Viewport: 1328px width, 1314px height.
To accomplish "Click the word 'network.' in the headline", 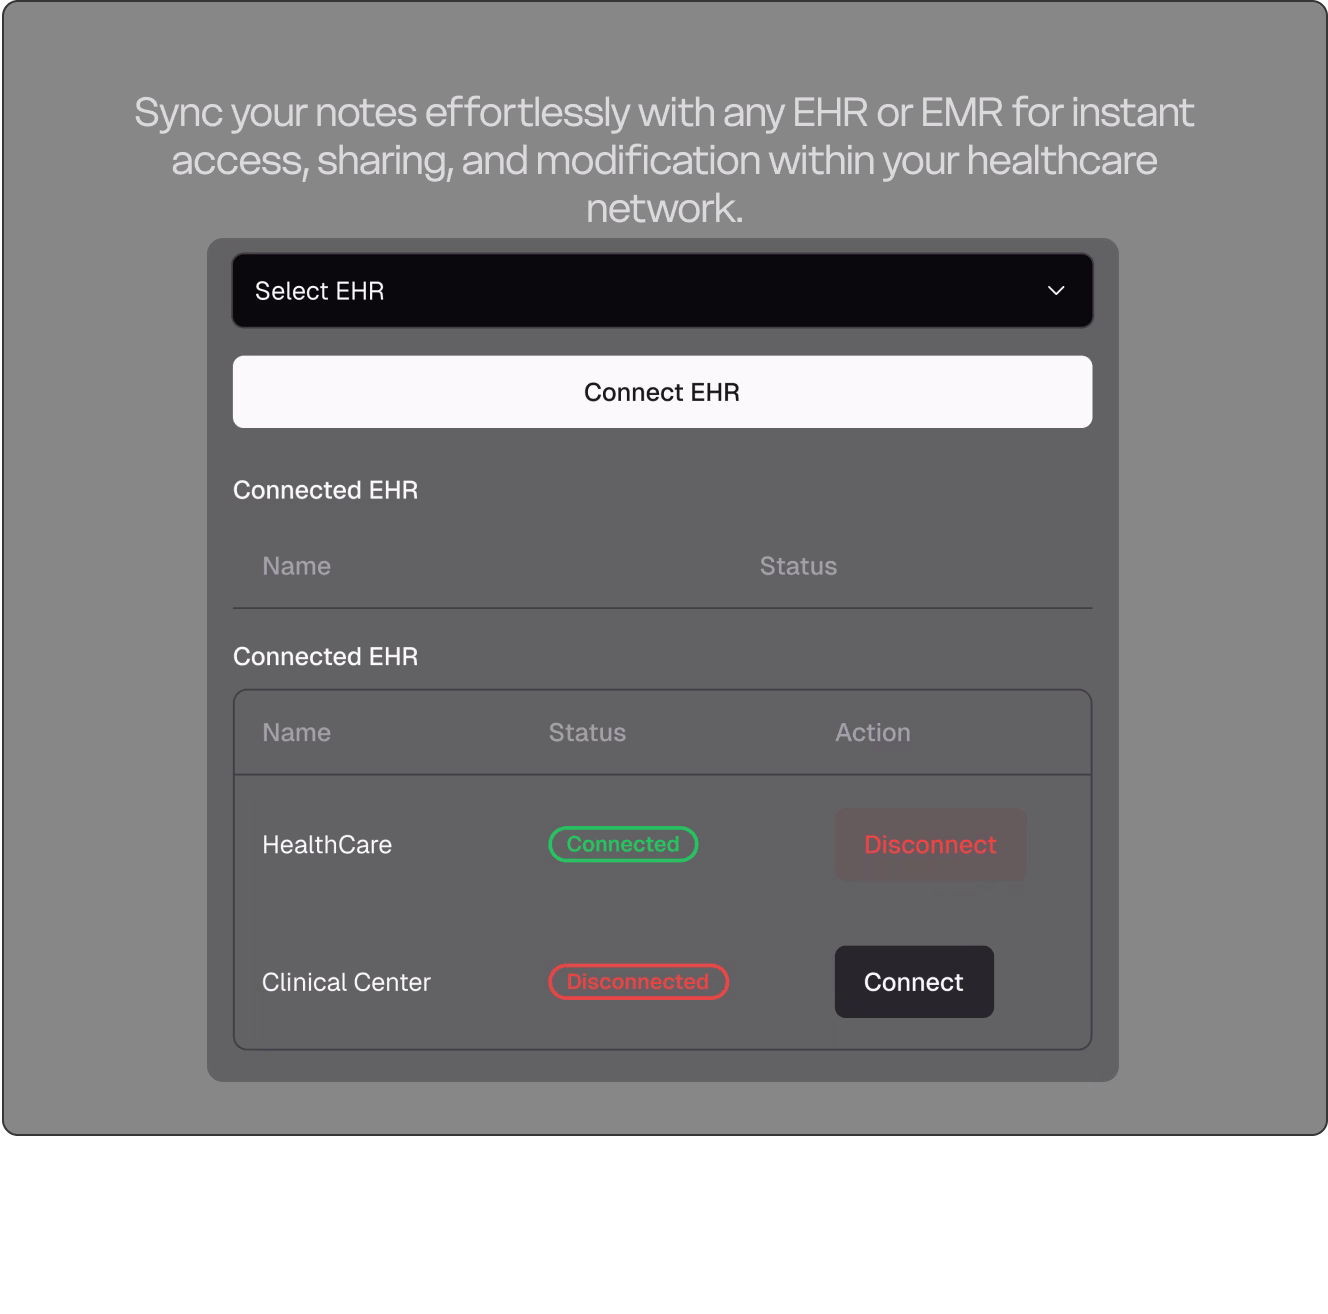I will pyautogui.click(x=664, y=209).
